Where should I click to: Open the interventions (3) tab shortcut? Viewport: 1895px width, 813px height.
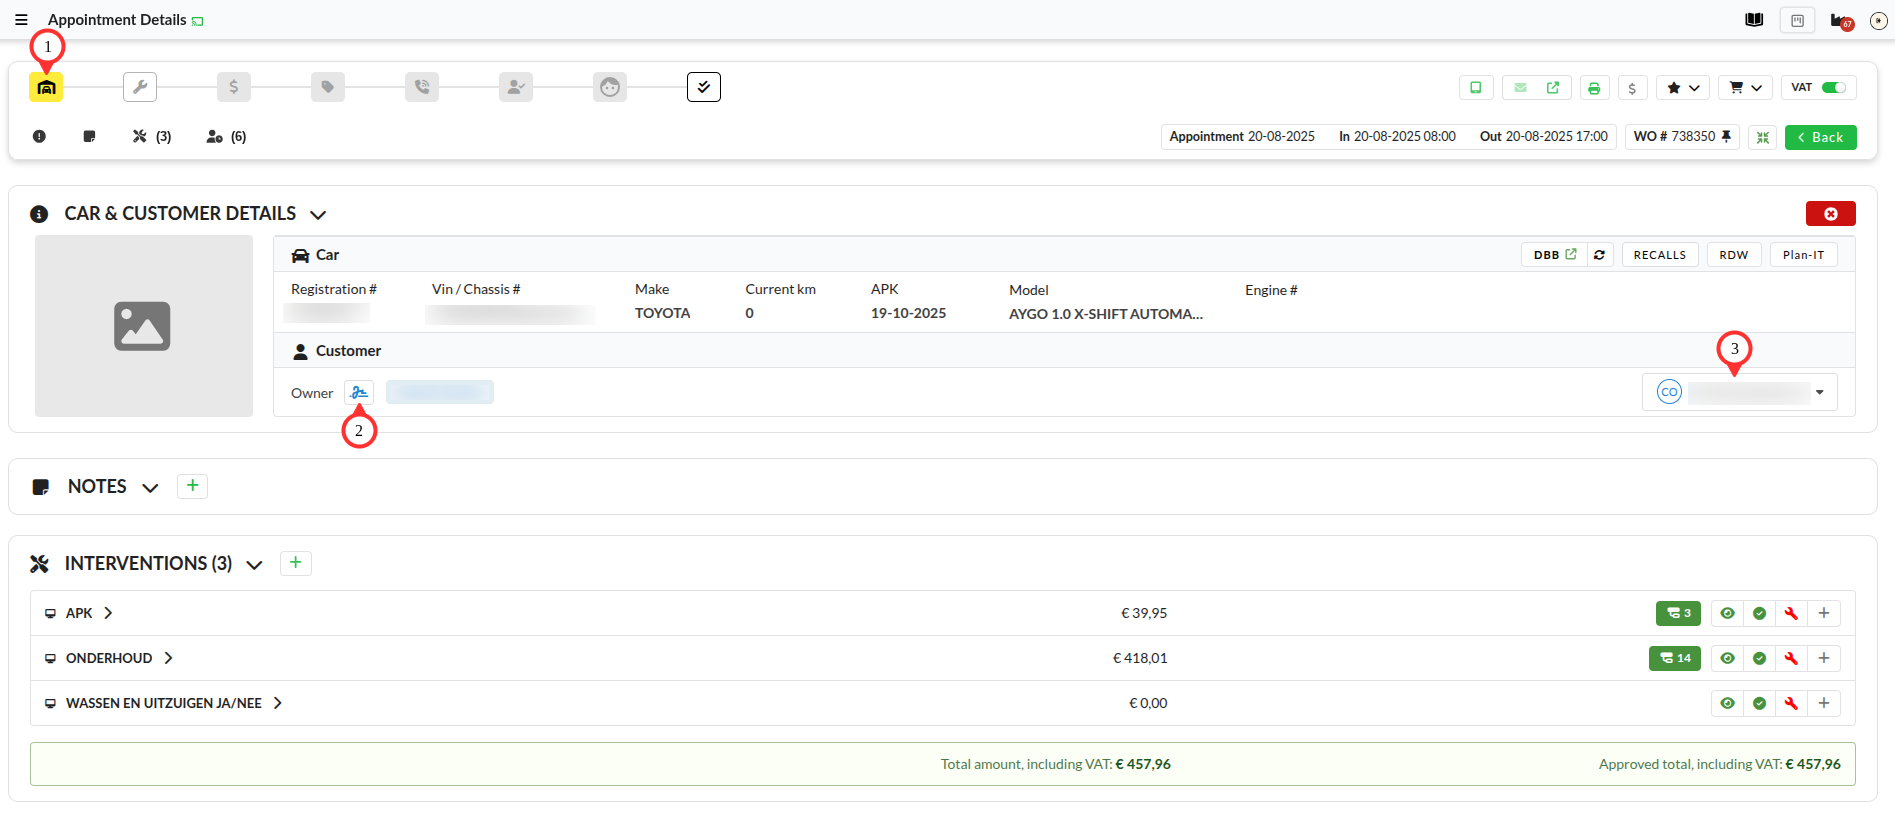click(x=152, y=137)
